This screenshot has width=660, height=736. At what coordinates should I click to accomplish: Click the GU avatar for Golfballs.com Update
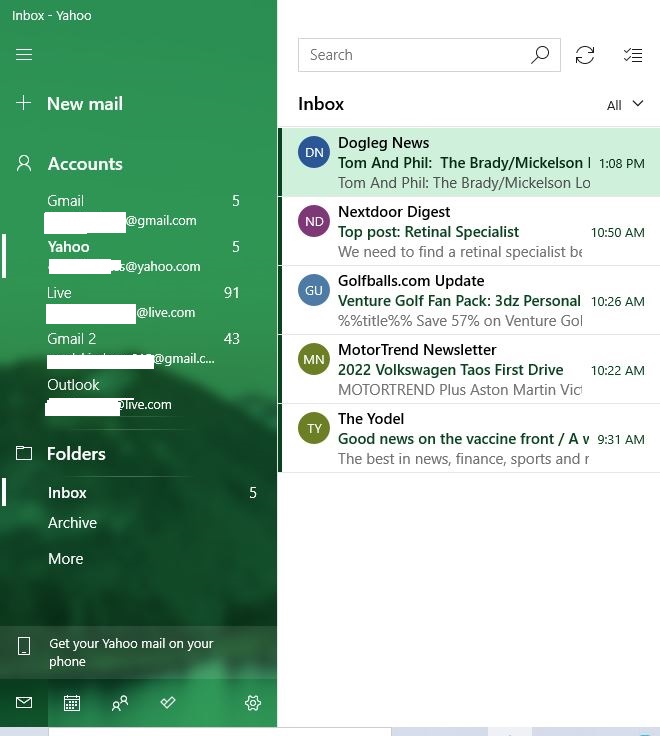coord(314,290)
